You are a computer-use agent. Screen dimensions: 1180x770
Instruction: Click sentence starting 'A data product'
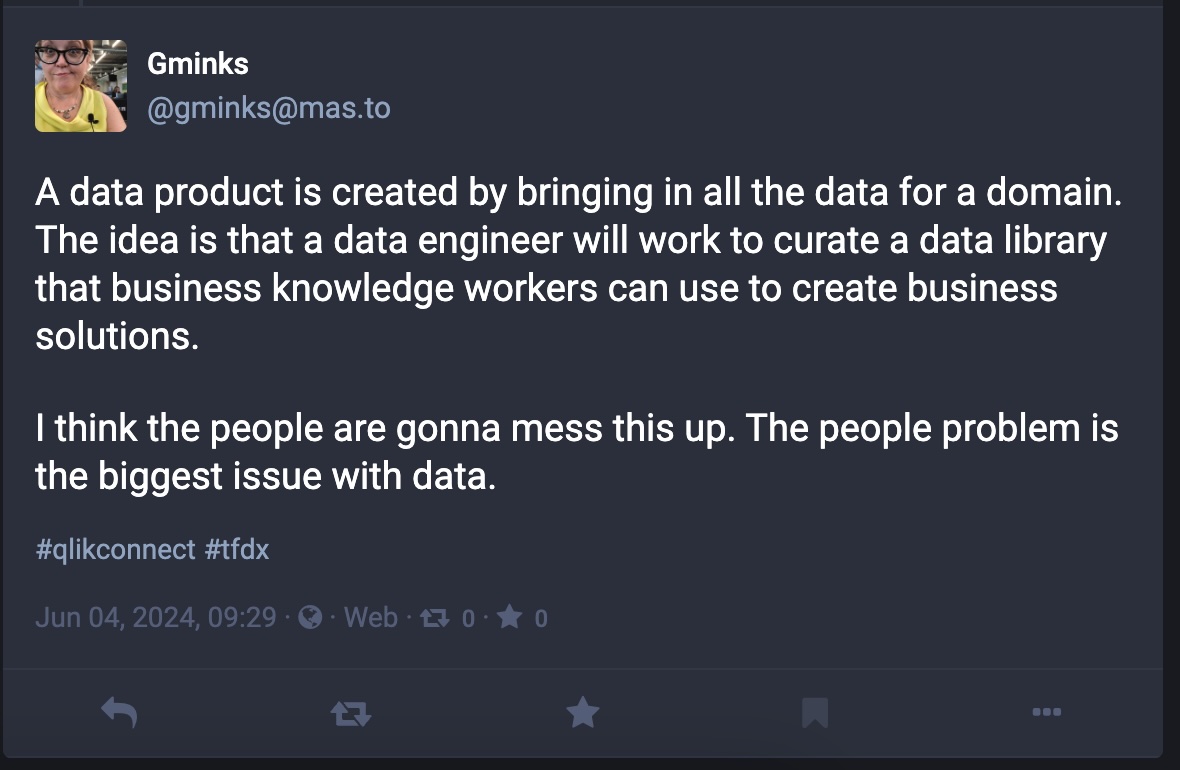pos(578,192)
